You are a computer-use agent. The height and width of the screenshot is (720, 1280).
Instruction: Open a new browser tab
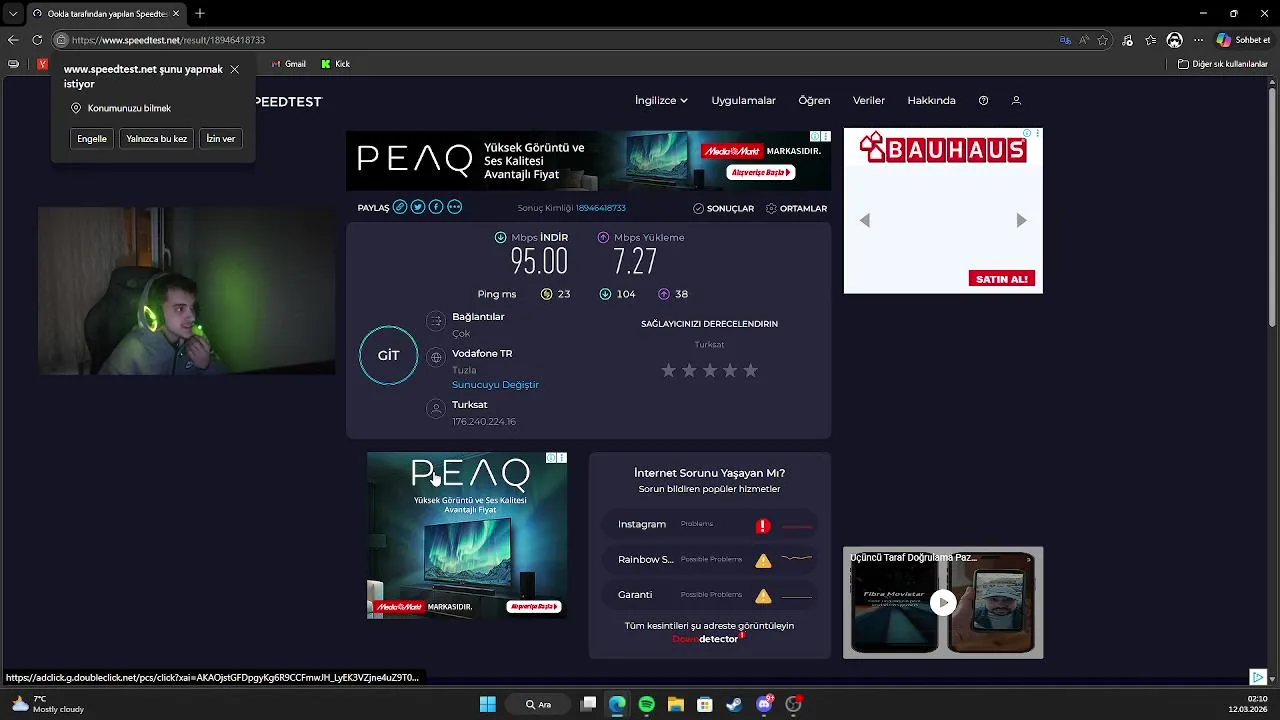coord(200,13)
